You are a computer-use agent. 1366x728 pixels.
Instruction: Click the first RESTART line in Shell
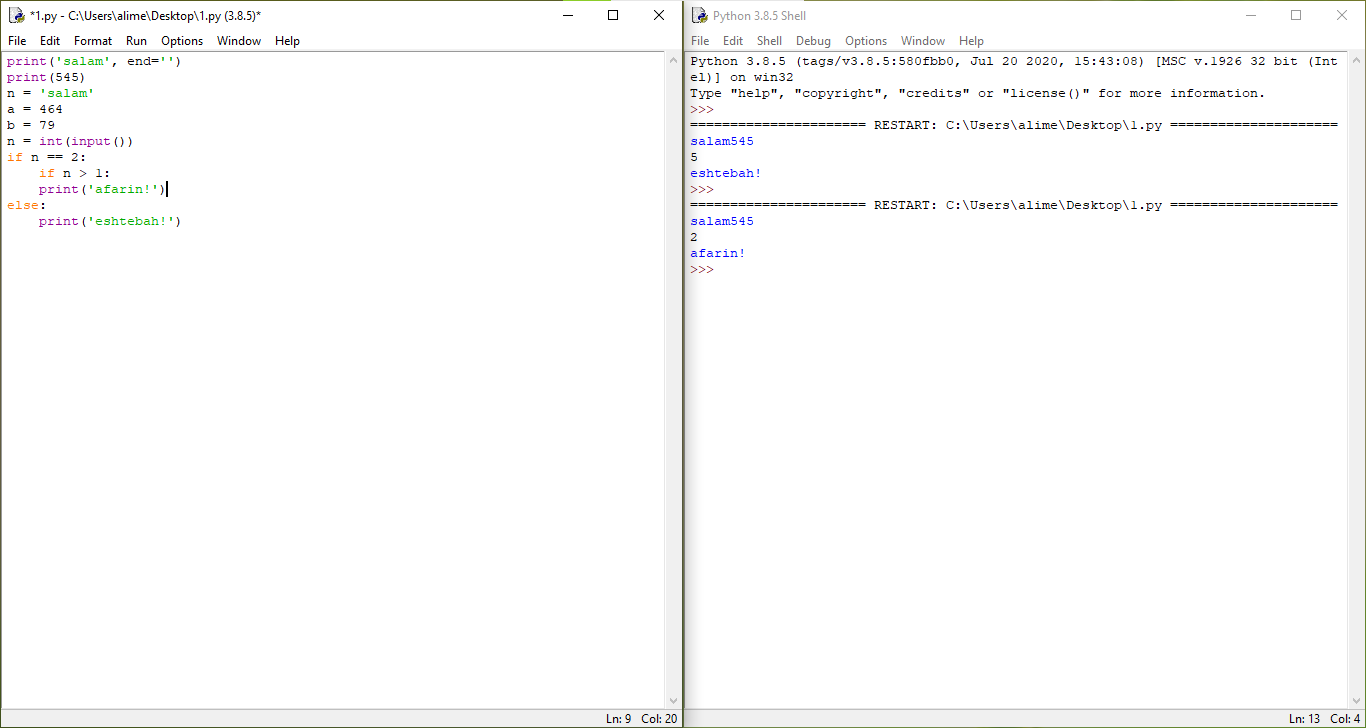click(x=1014, y=125)
